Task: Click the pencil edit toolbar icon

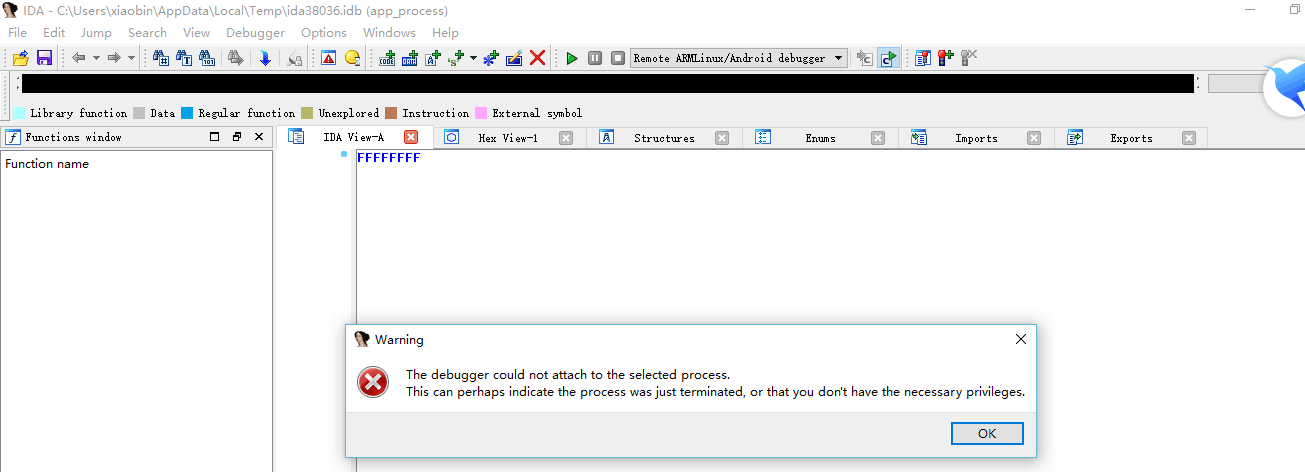Action: 514,58
